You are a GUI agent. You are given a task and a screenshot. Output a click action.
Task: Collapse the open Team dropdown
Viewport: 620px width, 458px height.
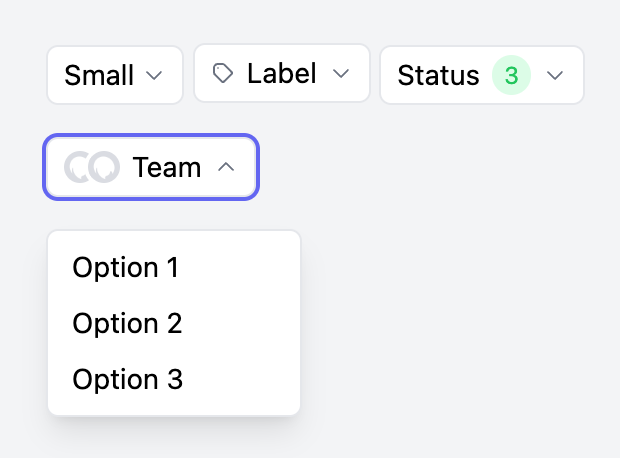pyautogui.click(x=151, y=167)
